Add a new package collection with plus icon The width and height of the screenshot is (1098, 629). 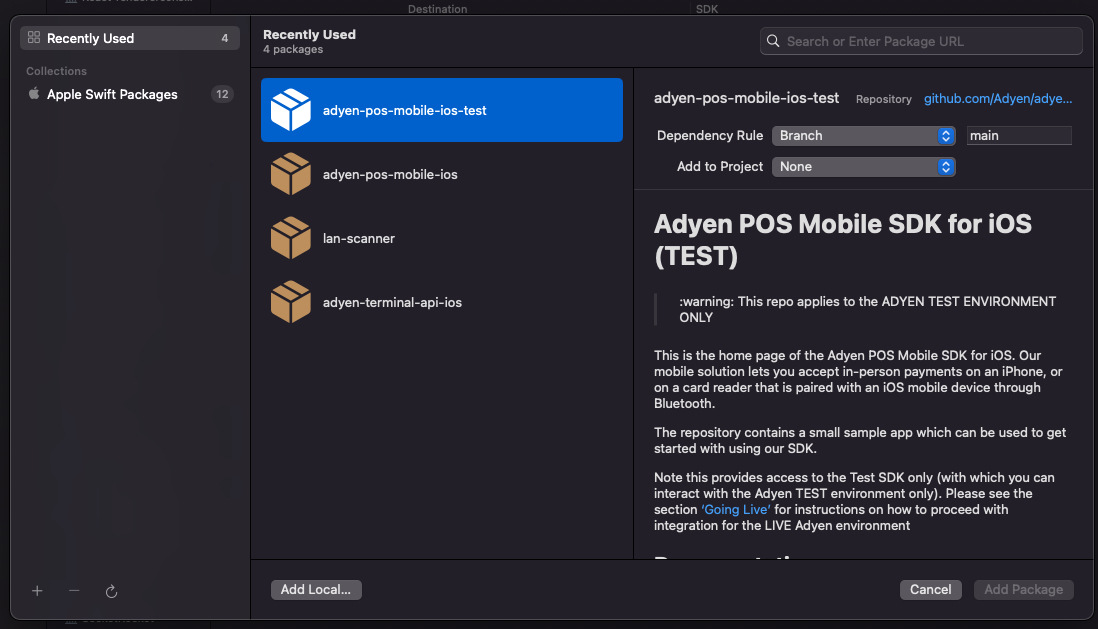coord(37,591)
